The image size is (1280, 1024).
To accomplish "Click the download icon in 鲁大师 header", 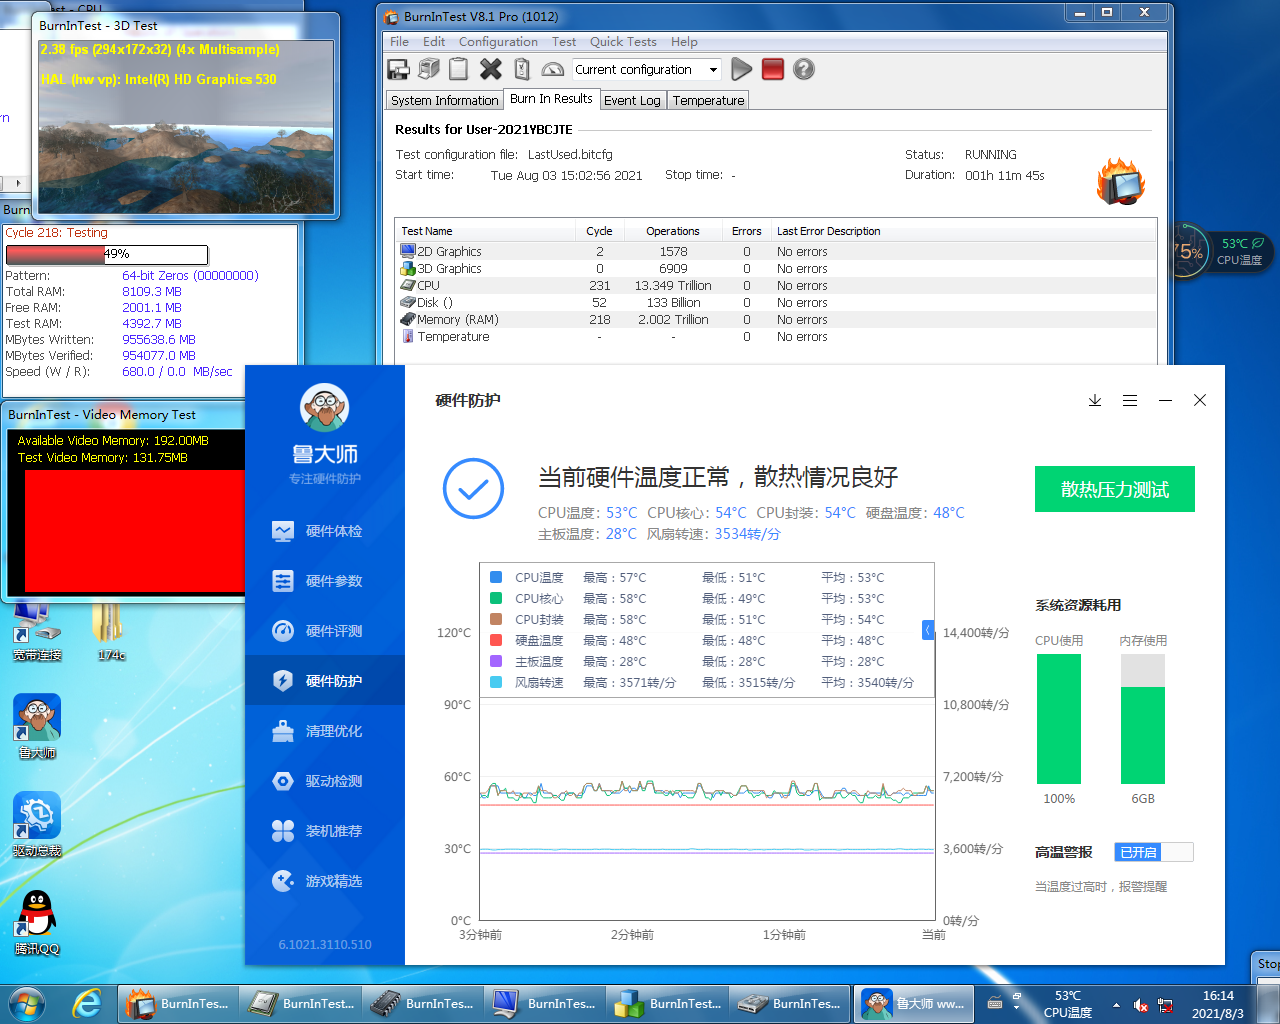I will click(1095, 400).
